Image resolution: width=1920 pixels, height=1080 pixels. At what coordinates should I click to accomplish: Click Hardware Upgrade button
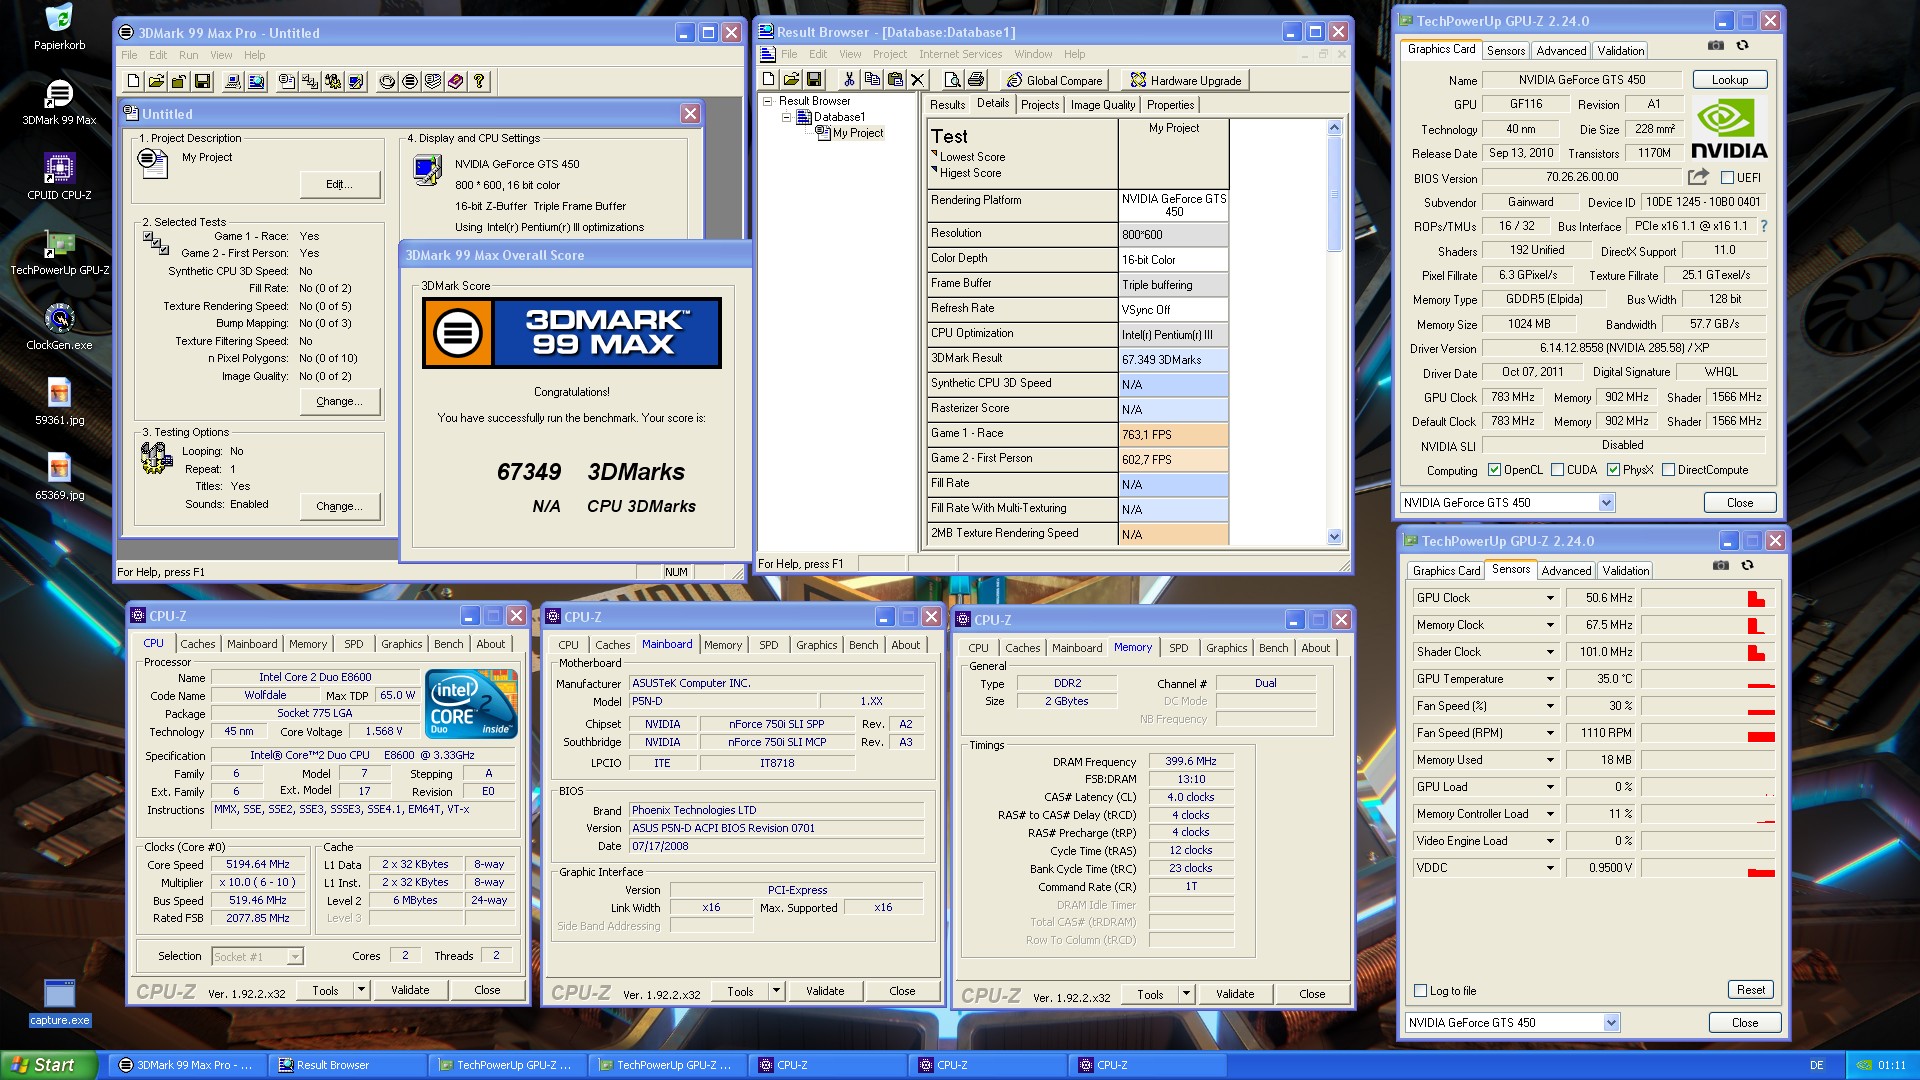pyautogui.click(x=1186, y=80)
